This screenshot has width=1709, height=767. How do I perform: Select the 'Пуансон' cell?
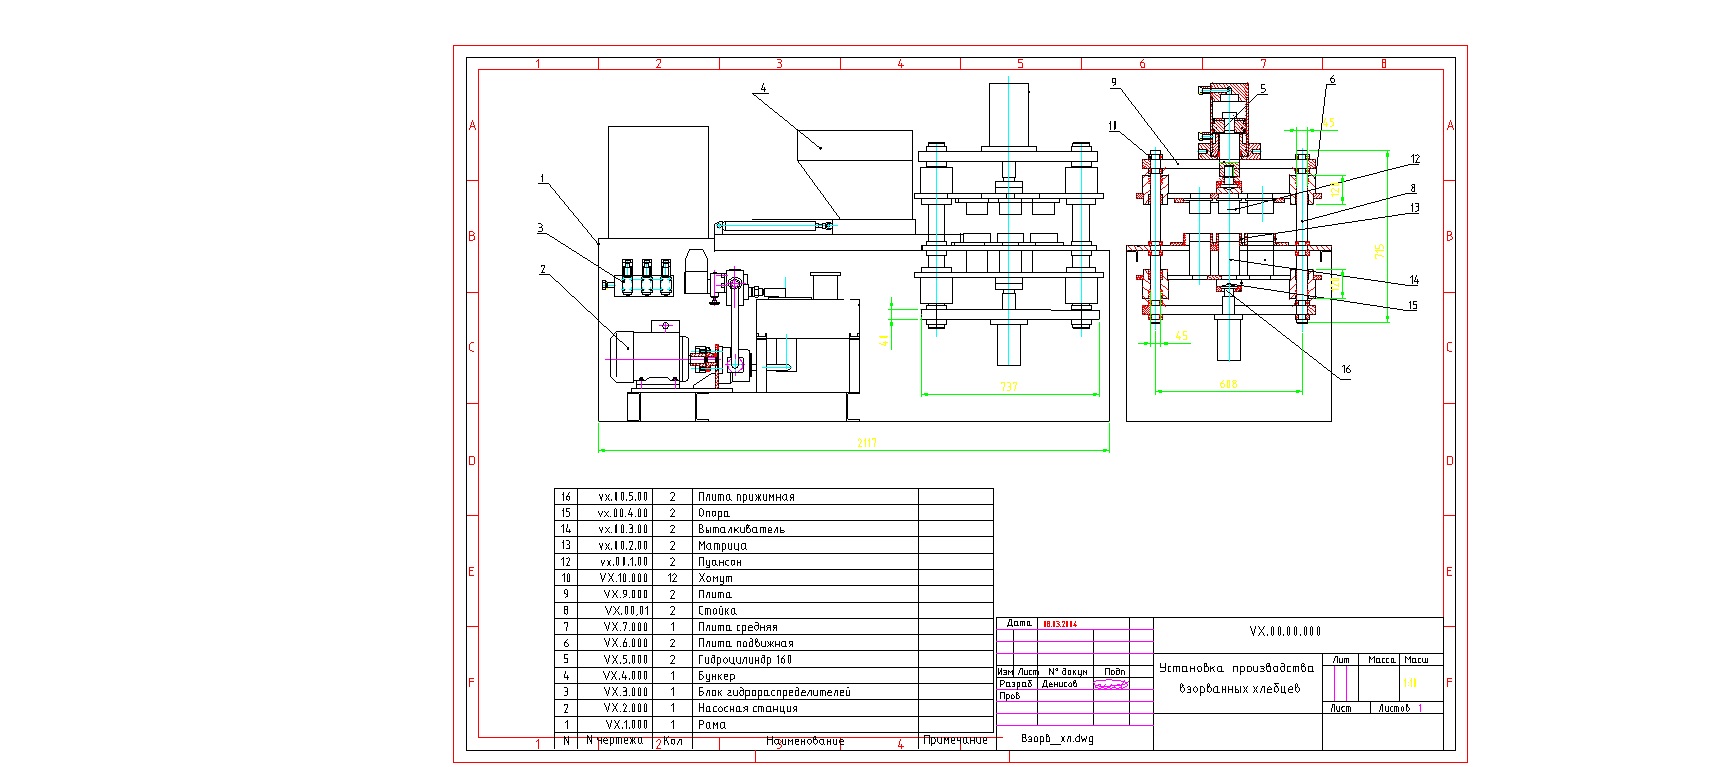(x=720, y=562)
